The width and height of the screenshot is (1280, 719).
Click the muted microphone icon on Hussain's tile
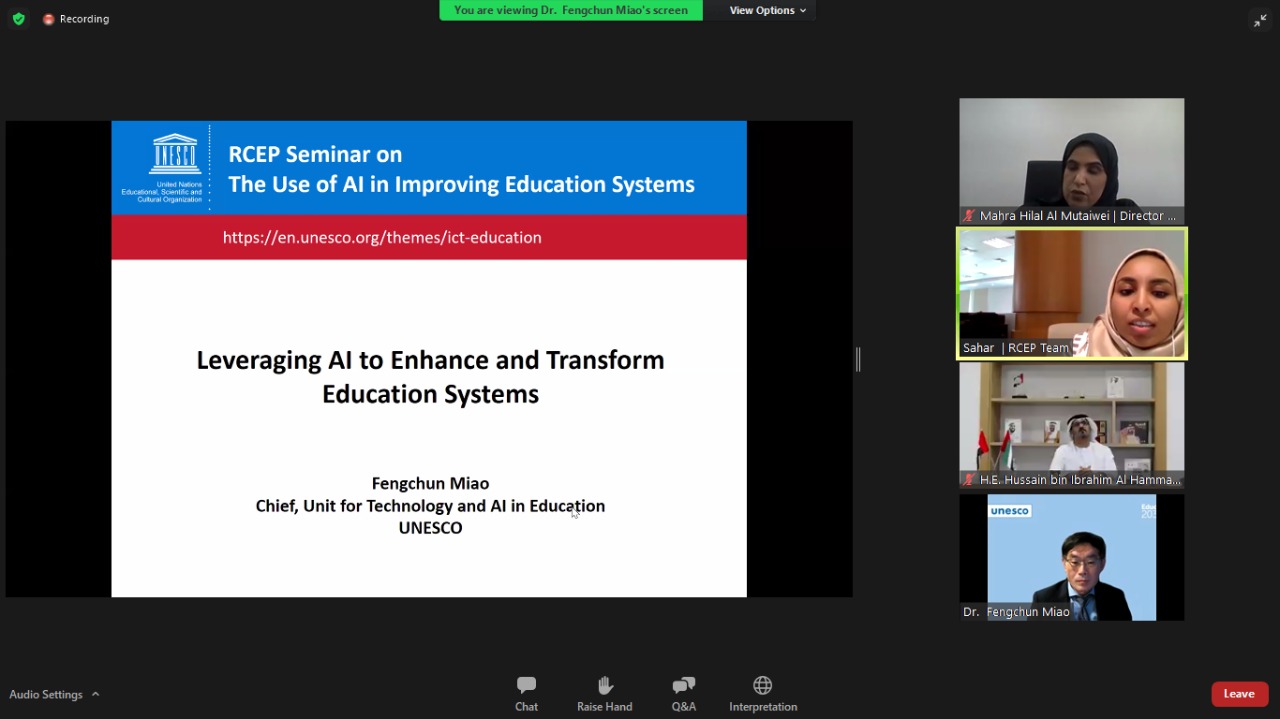coord(968,480)
